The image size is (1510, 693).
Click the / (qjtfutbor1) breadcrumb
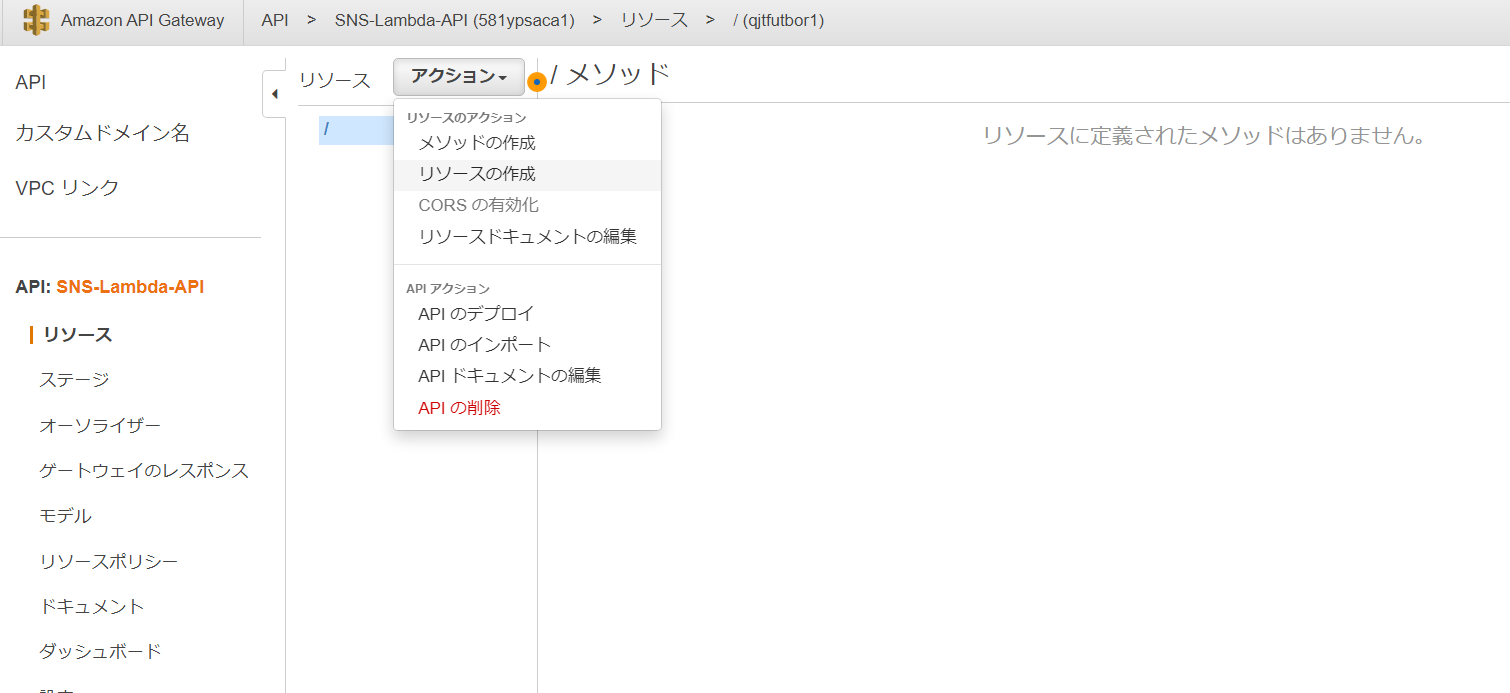(x=778, y=20)
